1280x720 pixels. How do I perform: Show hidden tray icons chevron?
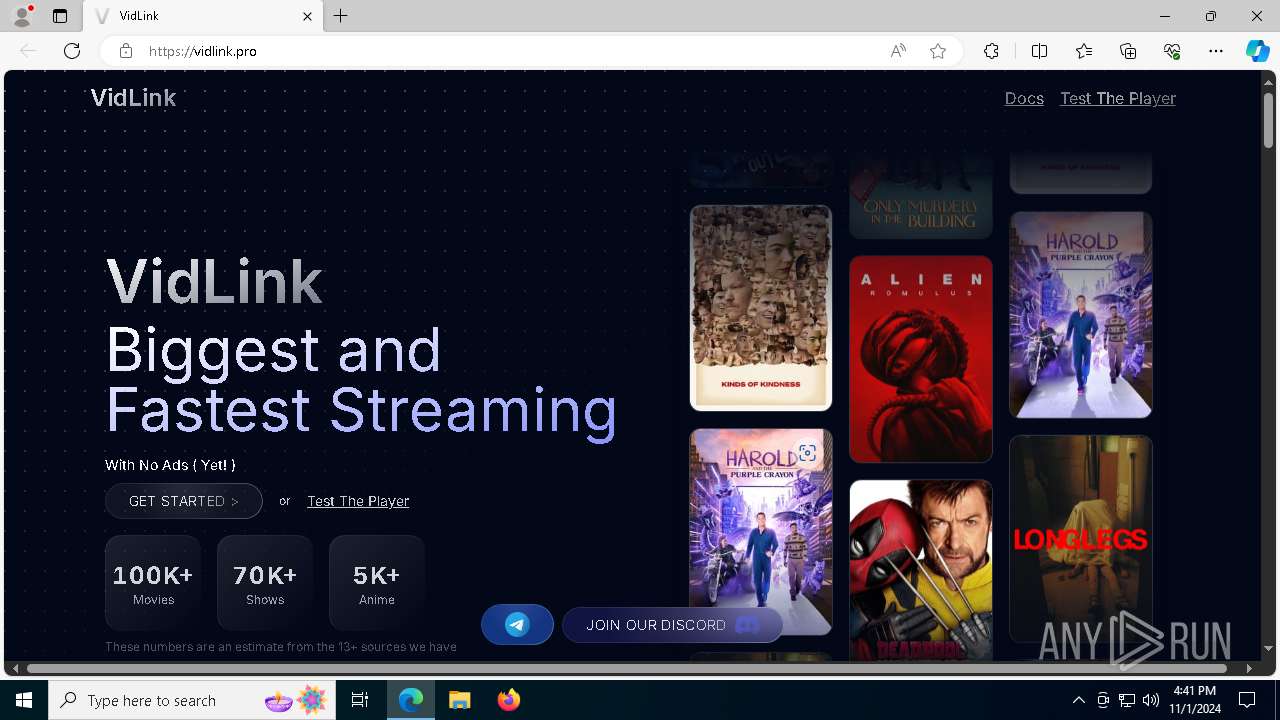(1078, 700)
